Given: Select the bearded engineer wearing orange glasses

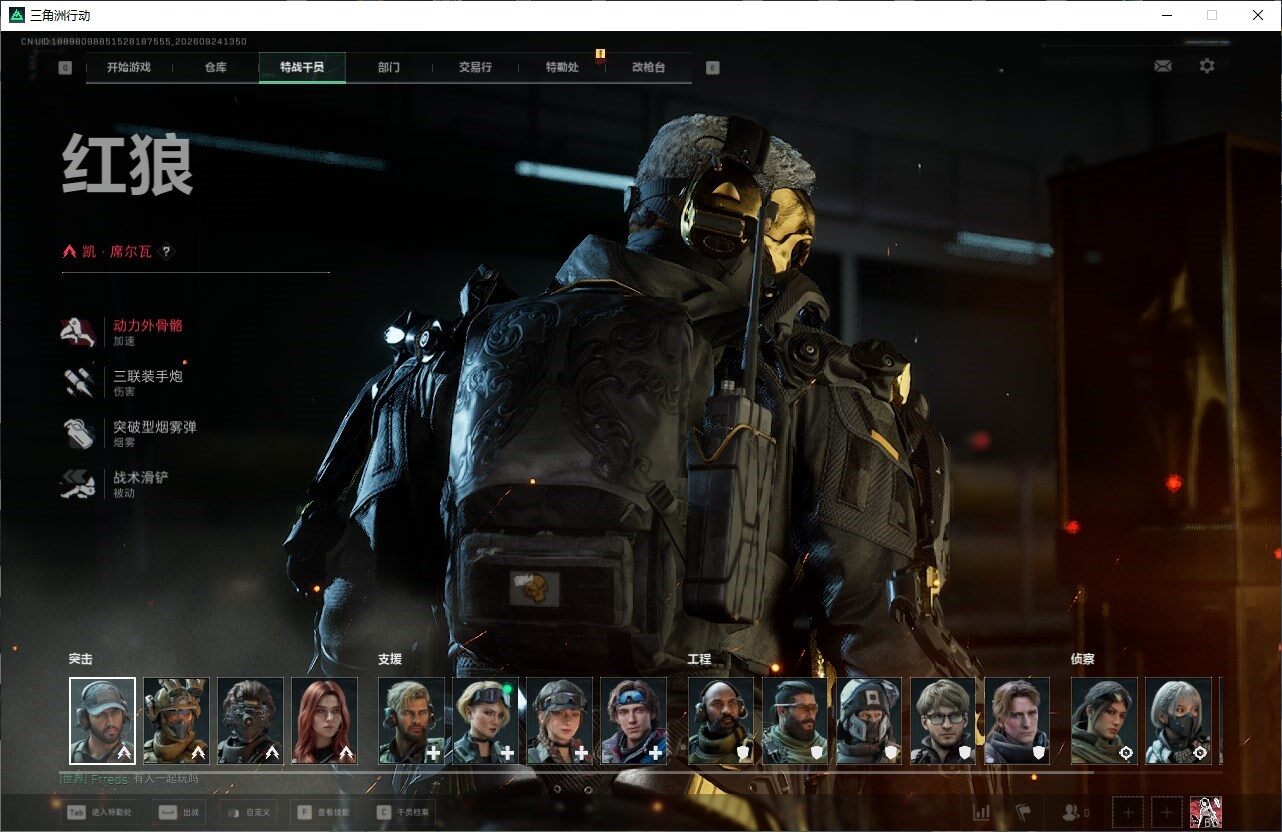Looking at the screenshot, I should [795, 721].
